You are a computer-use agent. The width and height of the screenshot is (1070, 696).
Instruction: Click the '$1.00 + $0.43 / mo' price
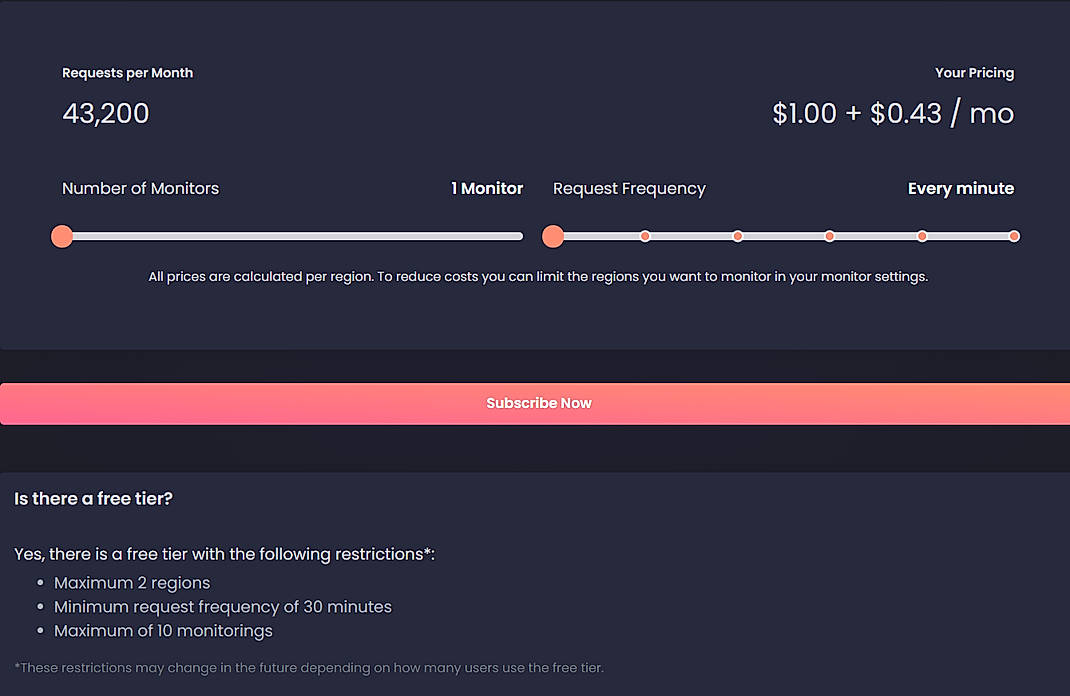(893, 113)
